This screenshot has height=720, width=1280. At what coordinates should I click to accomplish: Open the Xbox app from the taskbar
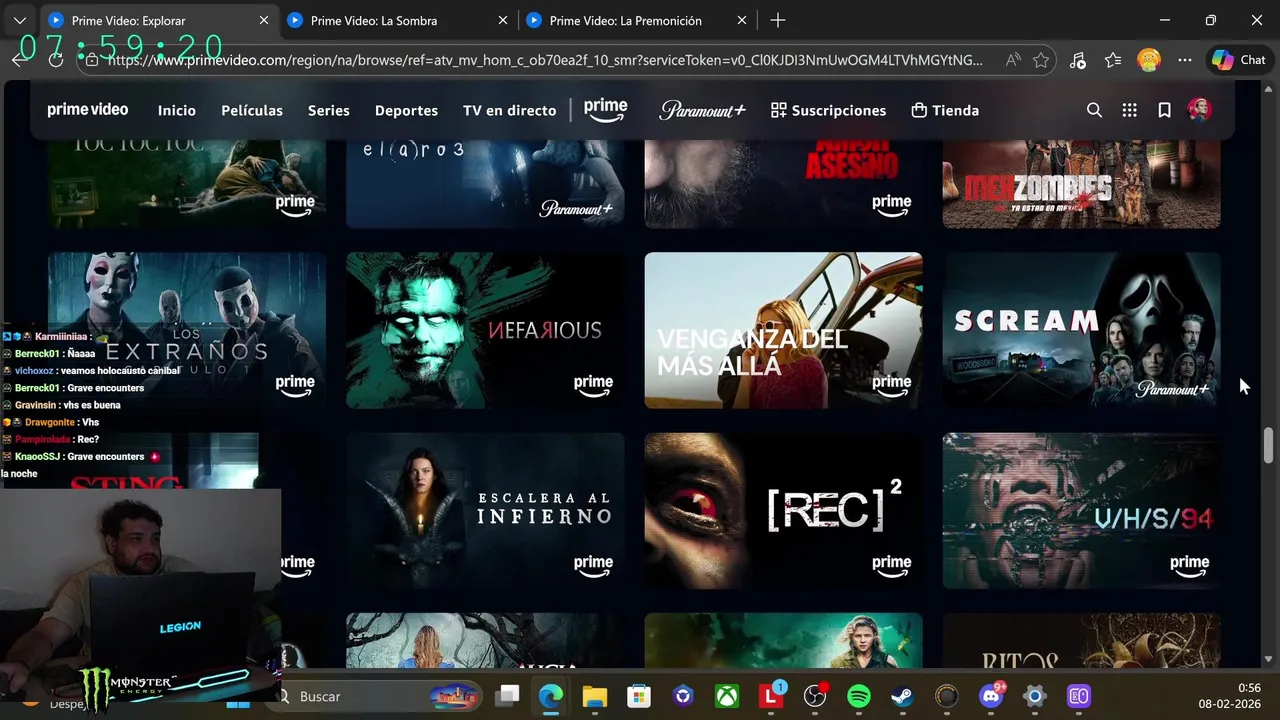point(727,696)
